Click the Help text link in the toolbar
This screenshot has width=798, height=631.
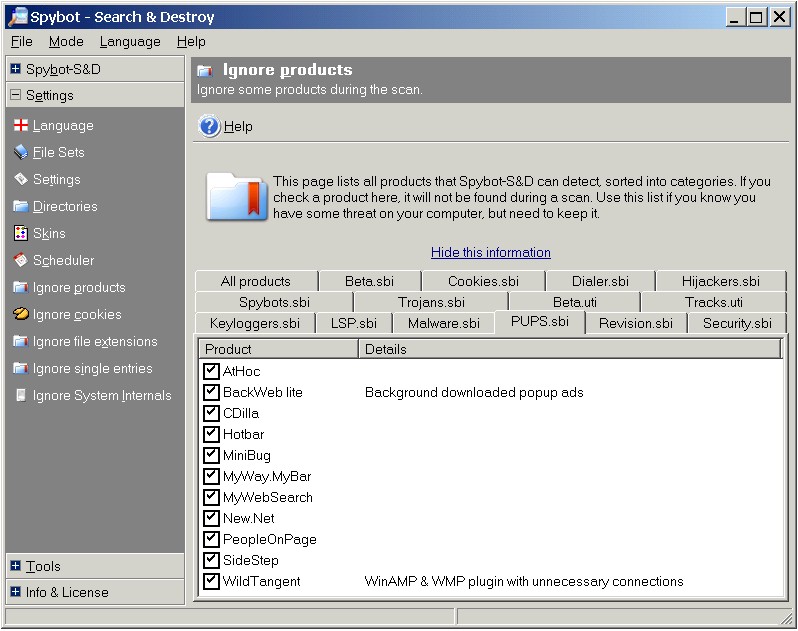[238, 126]
